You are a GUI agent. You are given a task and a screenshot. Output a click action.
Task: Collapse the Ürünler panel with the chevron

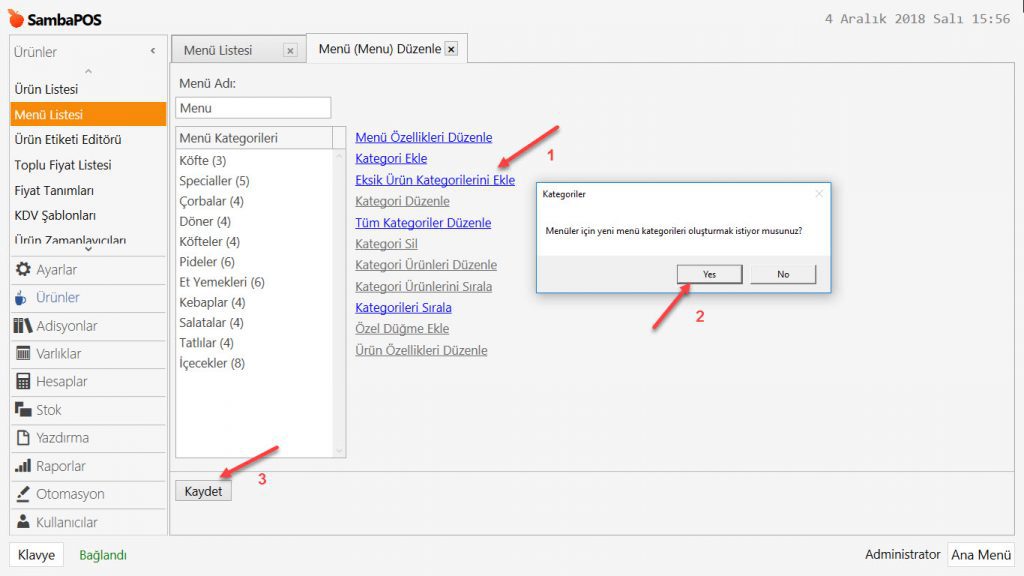tap(153, 51)
